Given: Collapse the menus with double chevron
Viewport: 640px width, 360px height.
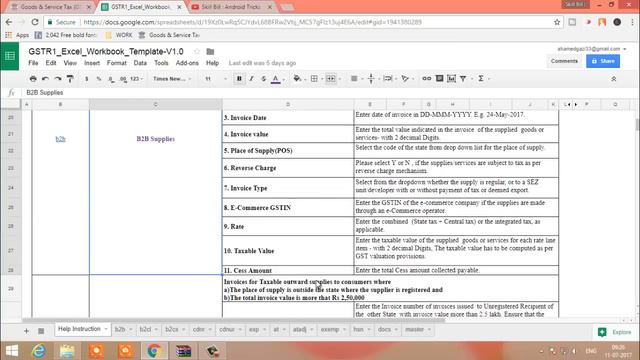Looking at the screenshot, I should (x=613, y=79).
